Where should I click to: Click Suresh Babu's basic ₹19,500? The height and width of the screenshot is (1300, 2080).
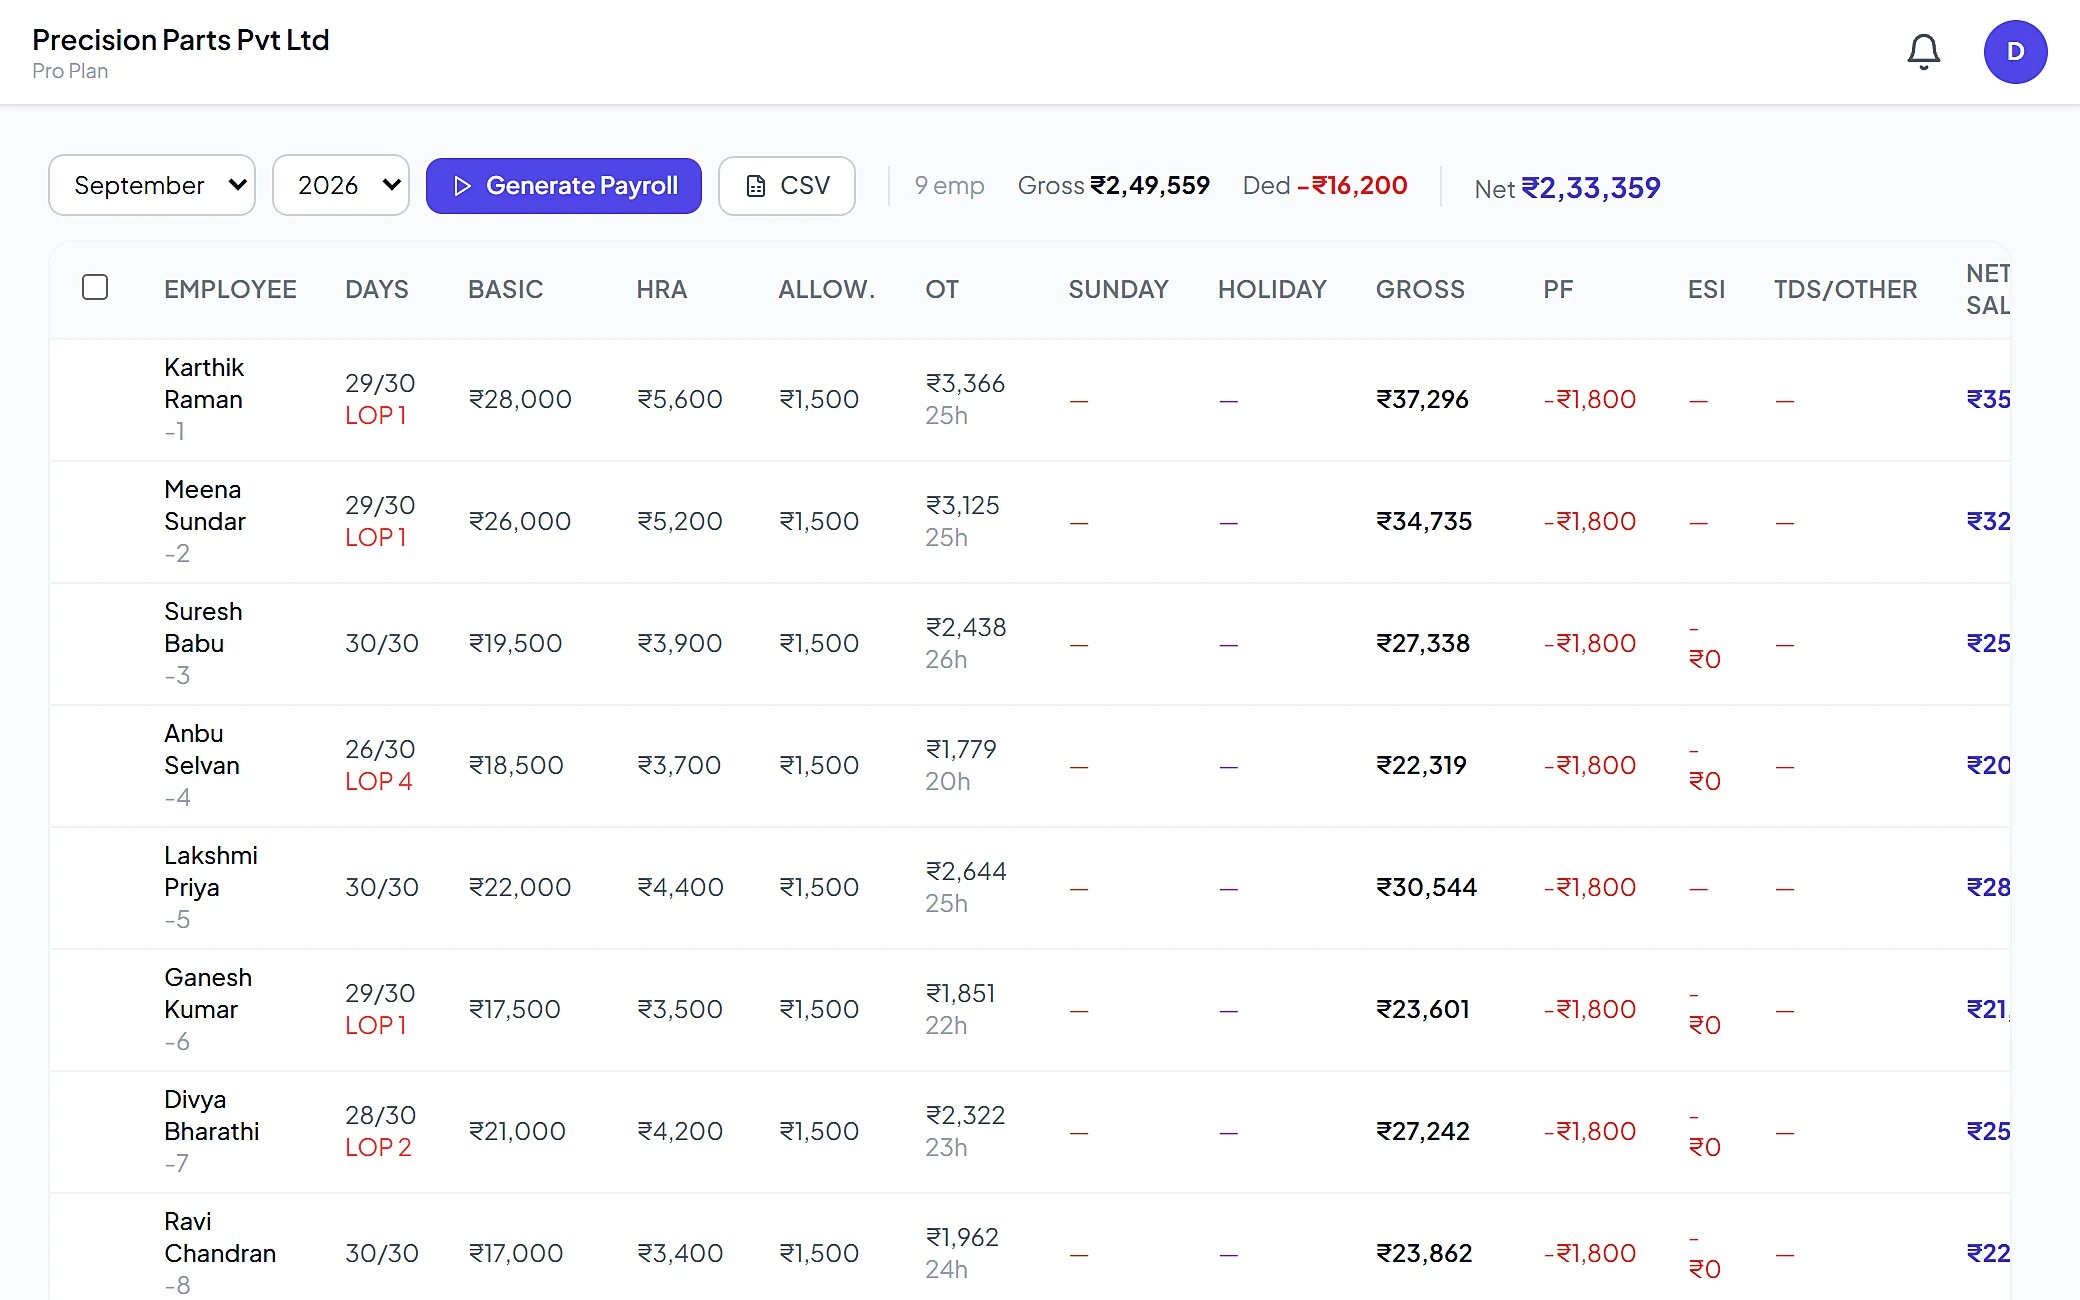tap(515, 644)
